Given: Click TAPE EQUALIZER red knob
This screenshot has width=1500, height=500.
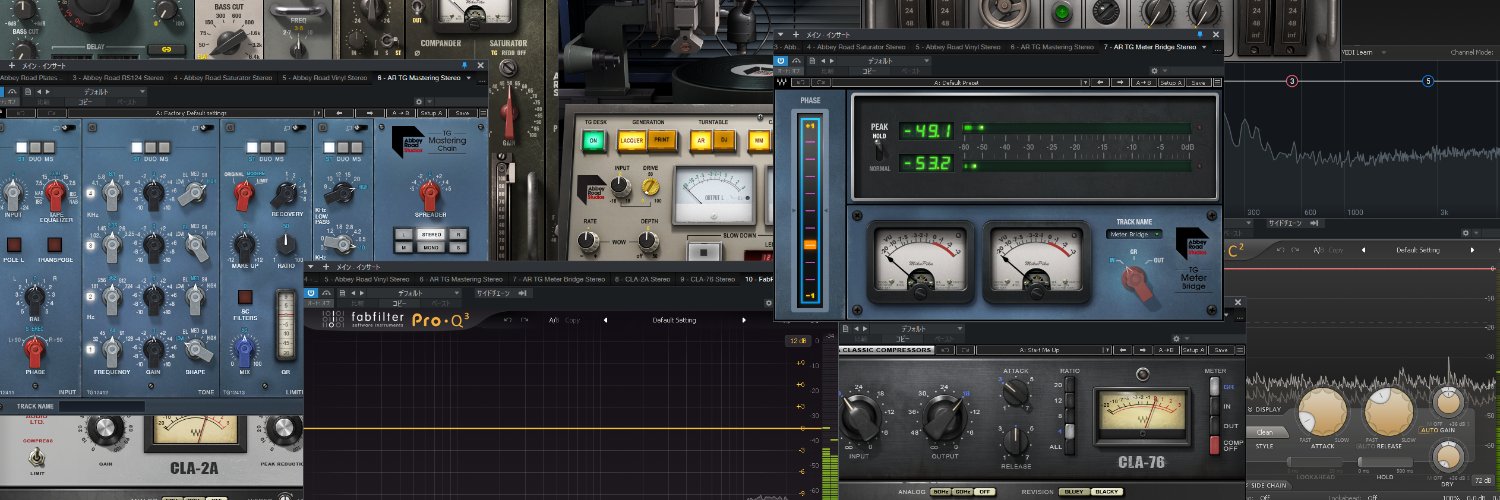Looking at the screenshot, I should coord(55,193).
